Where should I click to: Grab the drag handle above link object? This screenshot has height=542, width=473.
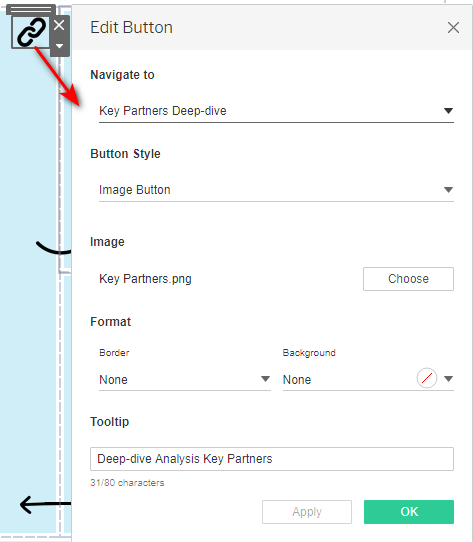point(31,10)
